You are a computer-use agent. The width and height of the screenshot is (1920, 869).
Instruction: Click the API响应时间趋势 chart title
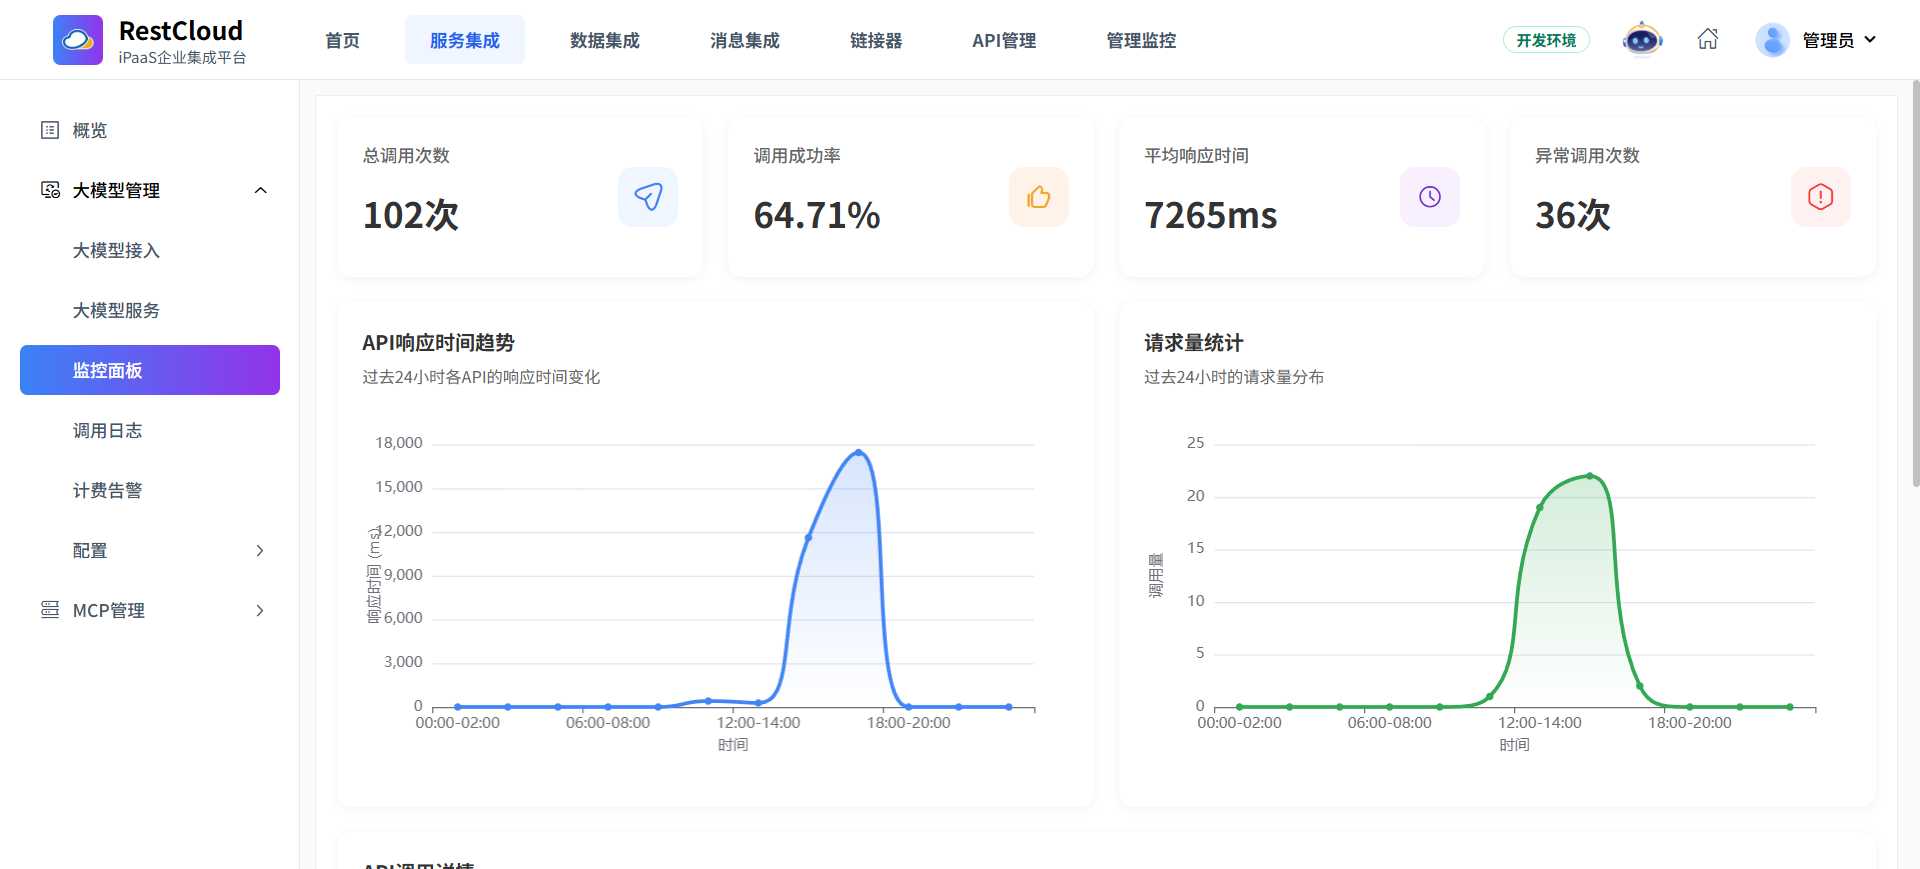click(438, 343)
